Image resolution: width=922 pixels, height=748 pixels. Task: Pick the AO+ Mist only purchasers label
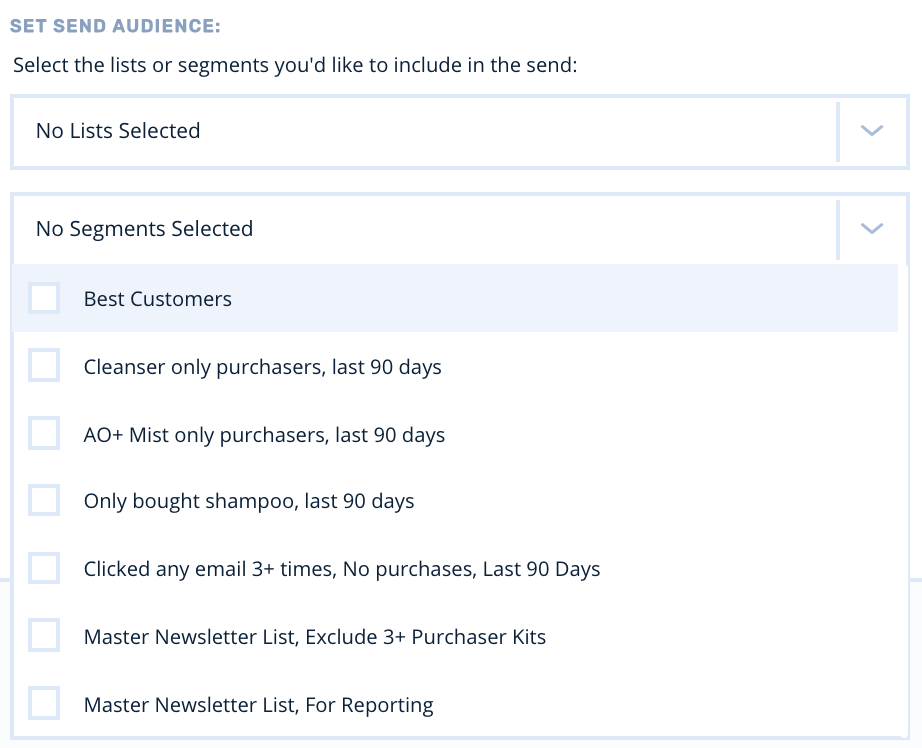264,435
